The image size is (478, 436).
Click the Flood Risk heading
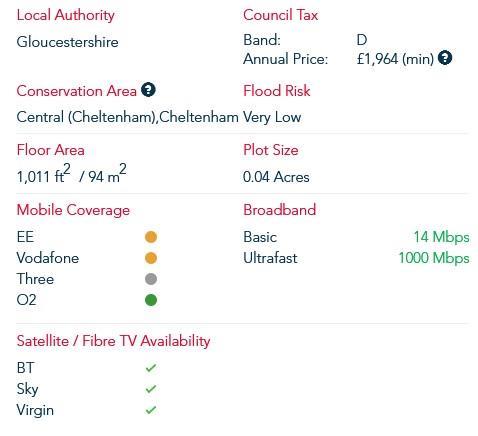pos(277,91)
